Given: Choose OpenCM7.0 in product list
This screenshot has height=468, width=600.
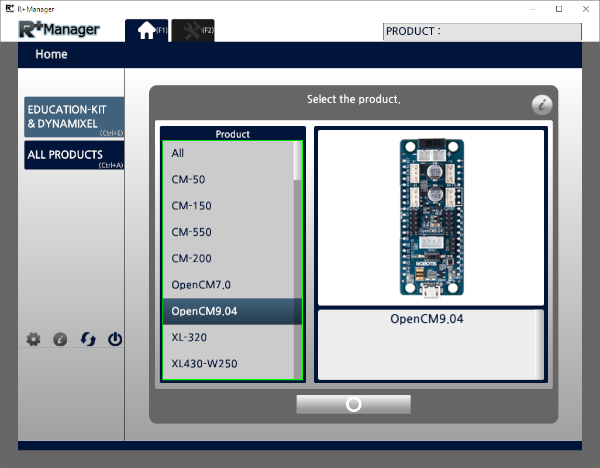Looking at the screenshot, I should click(x=228, y=285).
